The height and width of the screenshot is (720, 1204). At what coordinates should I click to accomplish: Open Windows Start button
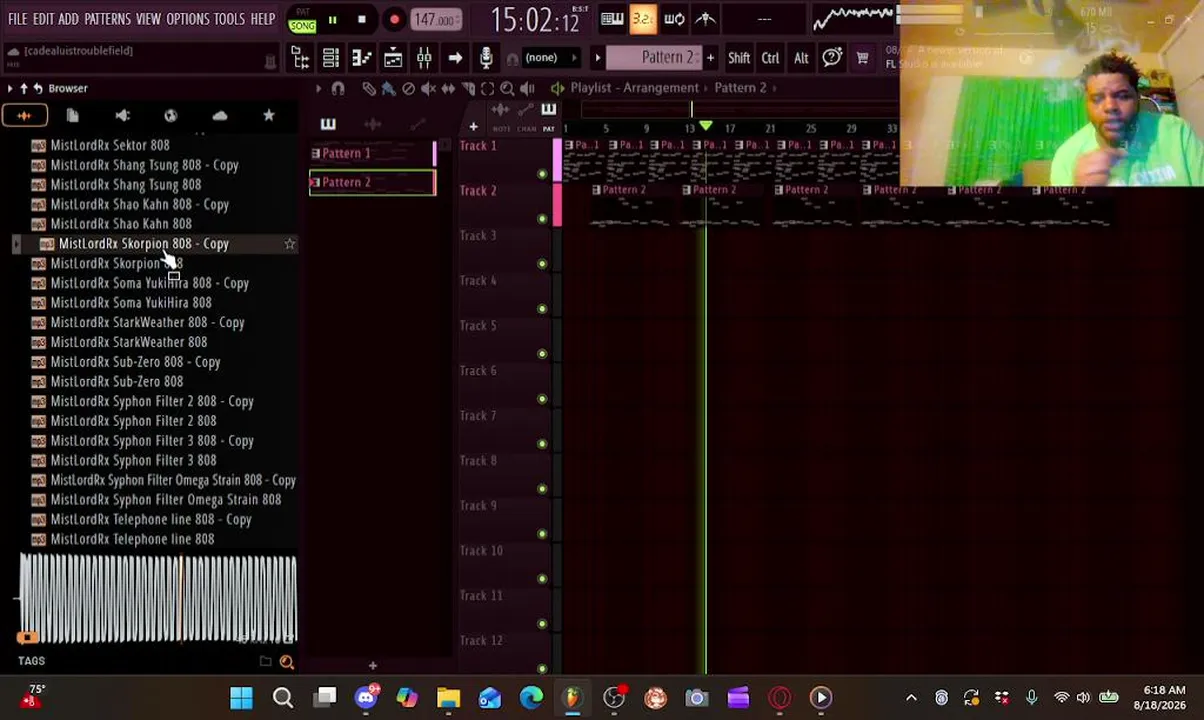pos(241,698)
